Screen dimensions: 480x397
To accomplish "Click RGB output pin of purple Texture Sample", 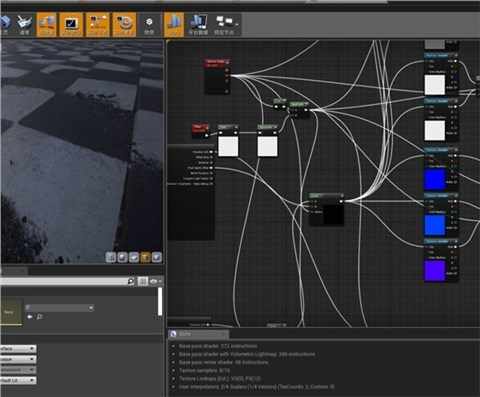I will (455, 247).
